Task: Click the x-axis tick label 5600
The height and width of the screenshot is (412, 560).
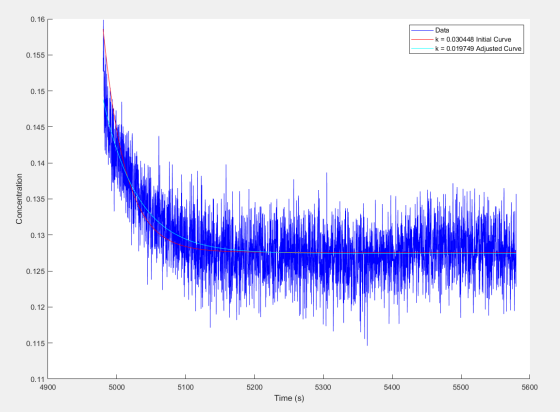Action: (x=529, y=387)
